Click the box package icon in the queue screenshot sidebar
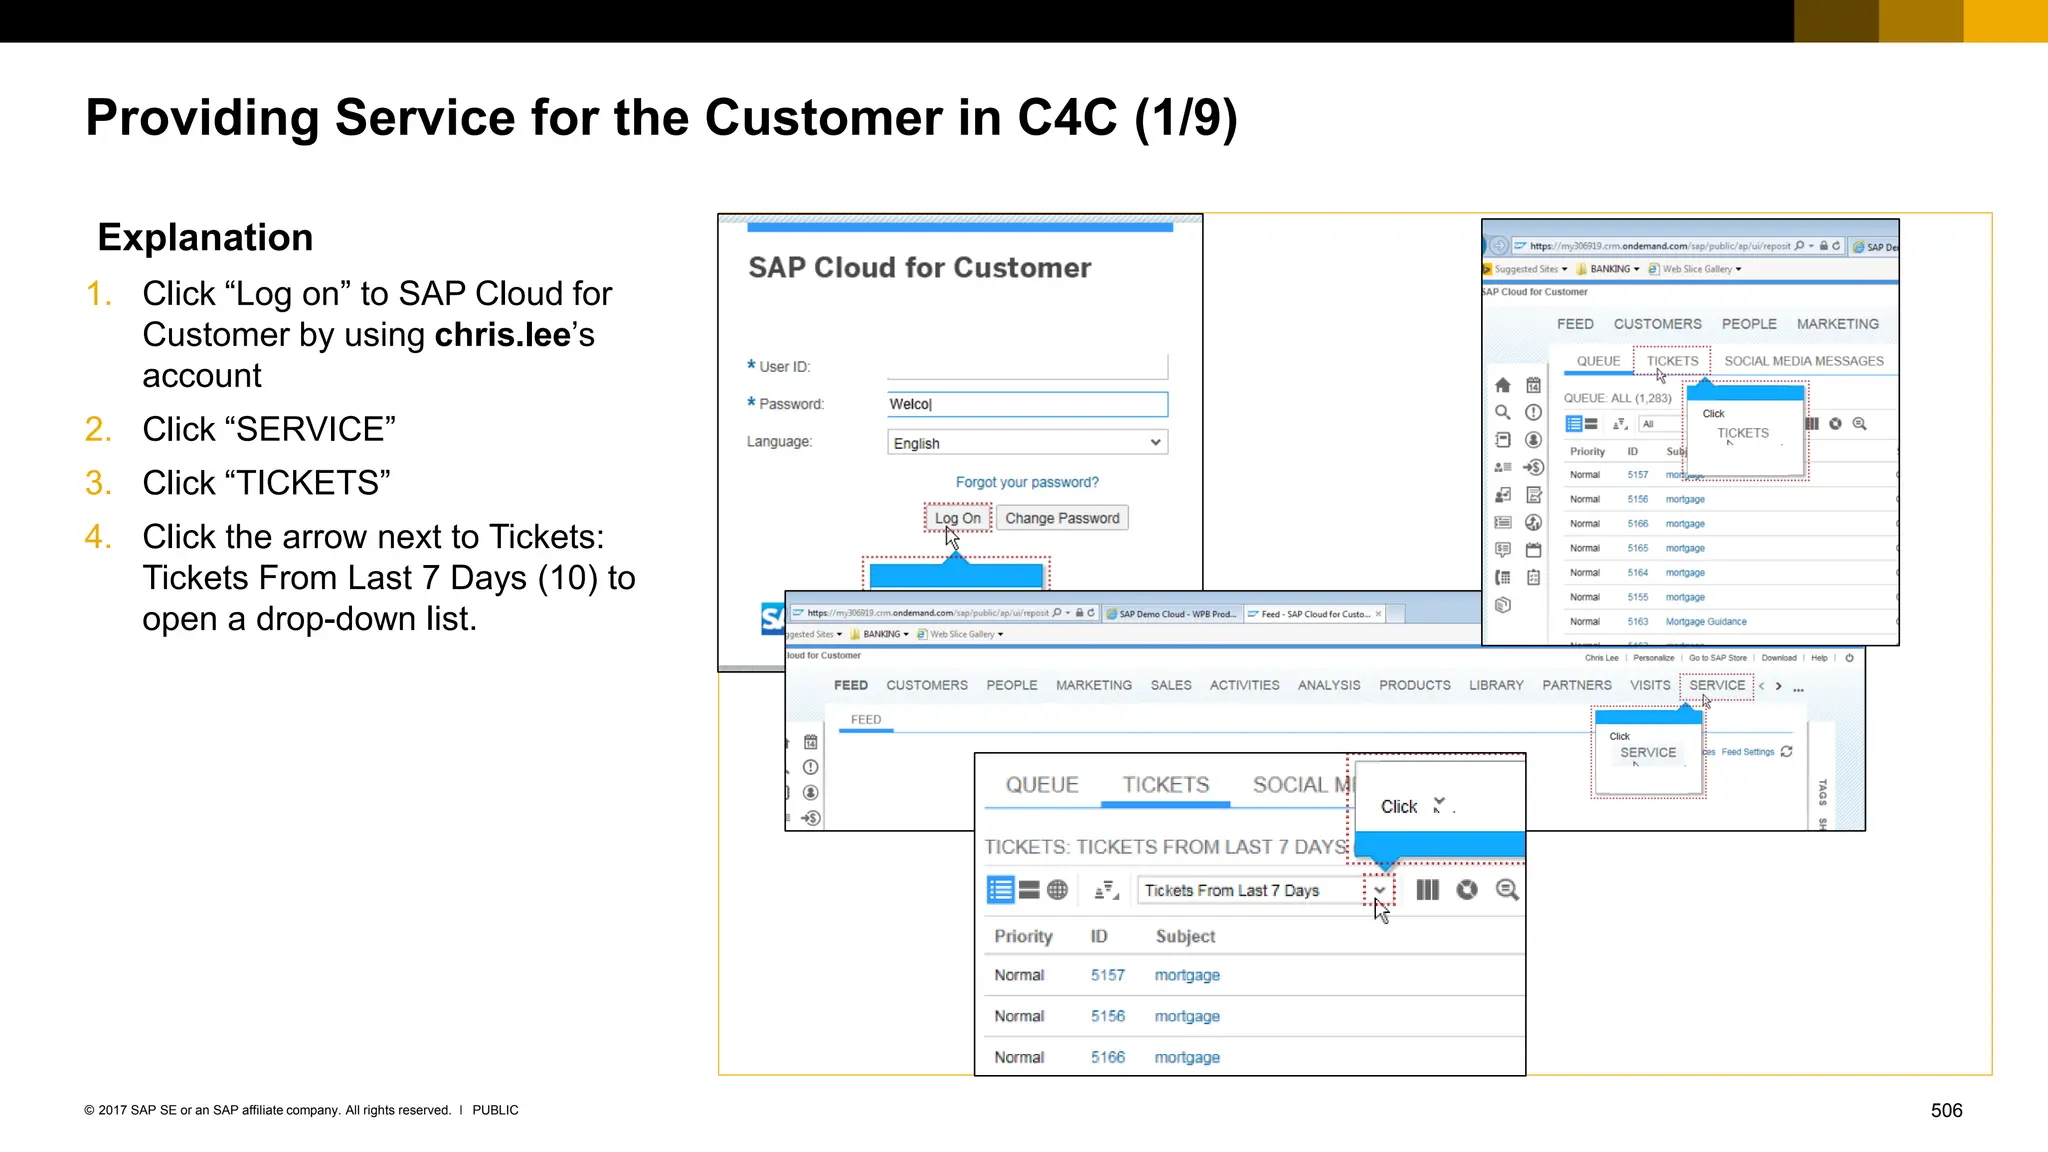The height and width of the screenshot is (1152, 2048). coord(1502,605)
